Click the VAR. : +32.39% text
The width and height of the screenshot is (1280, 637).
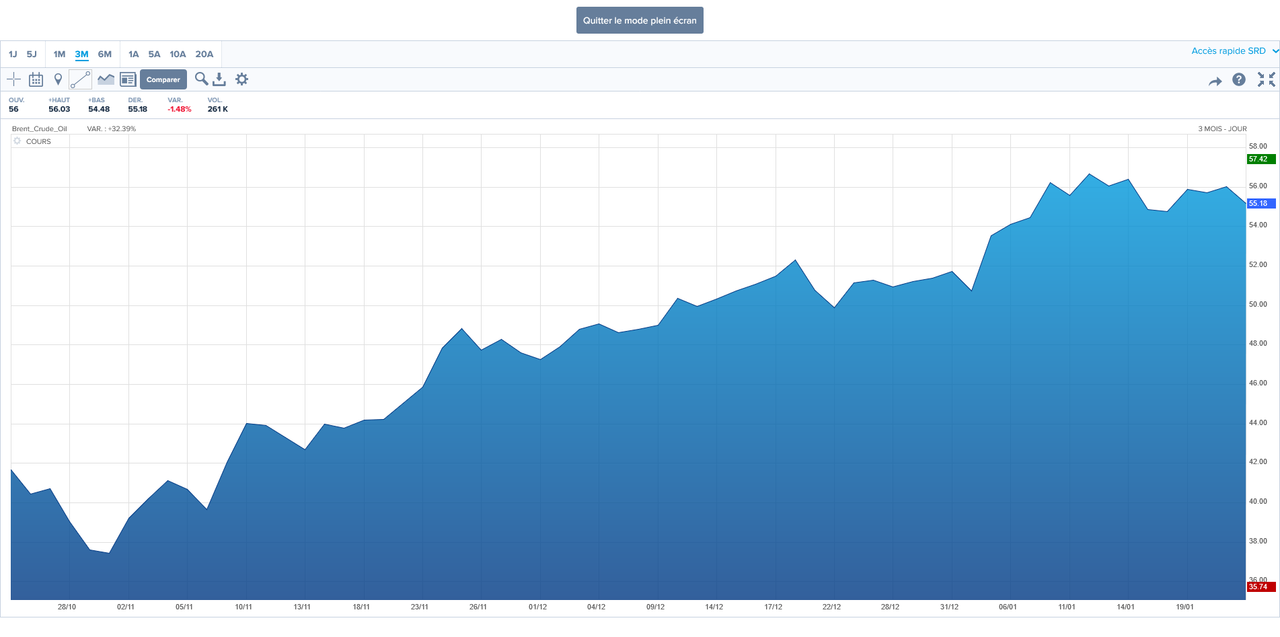pos(111,128)
